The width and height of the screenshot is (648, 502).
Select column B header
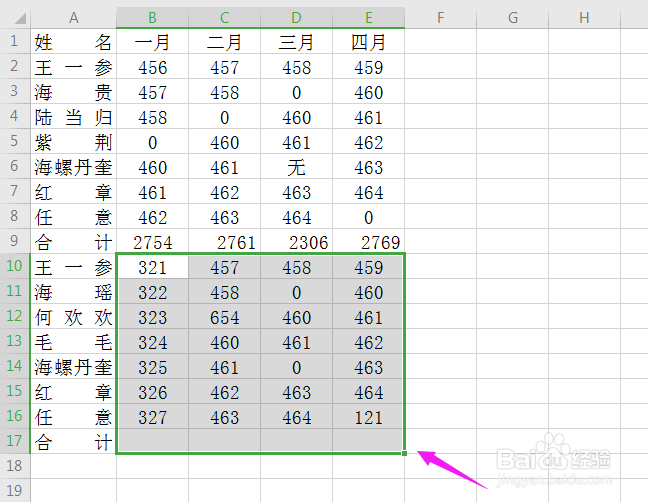pos(152,18)
